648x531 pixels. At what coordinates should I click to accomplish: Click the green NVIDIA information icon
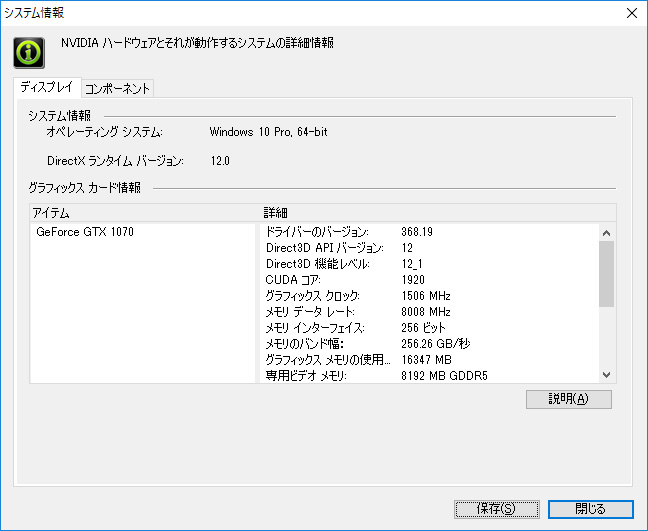pos(29,53)
